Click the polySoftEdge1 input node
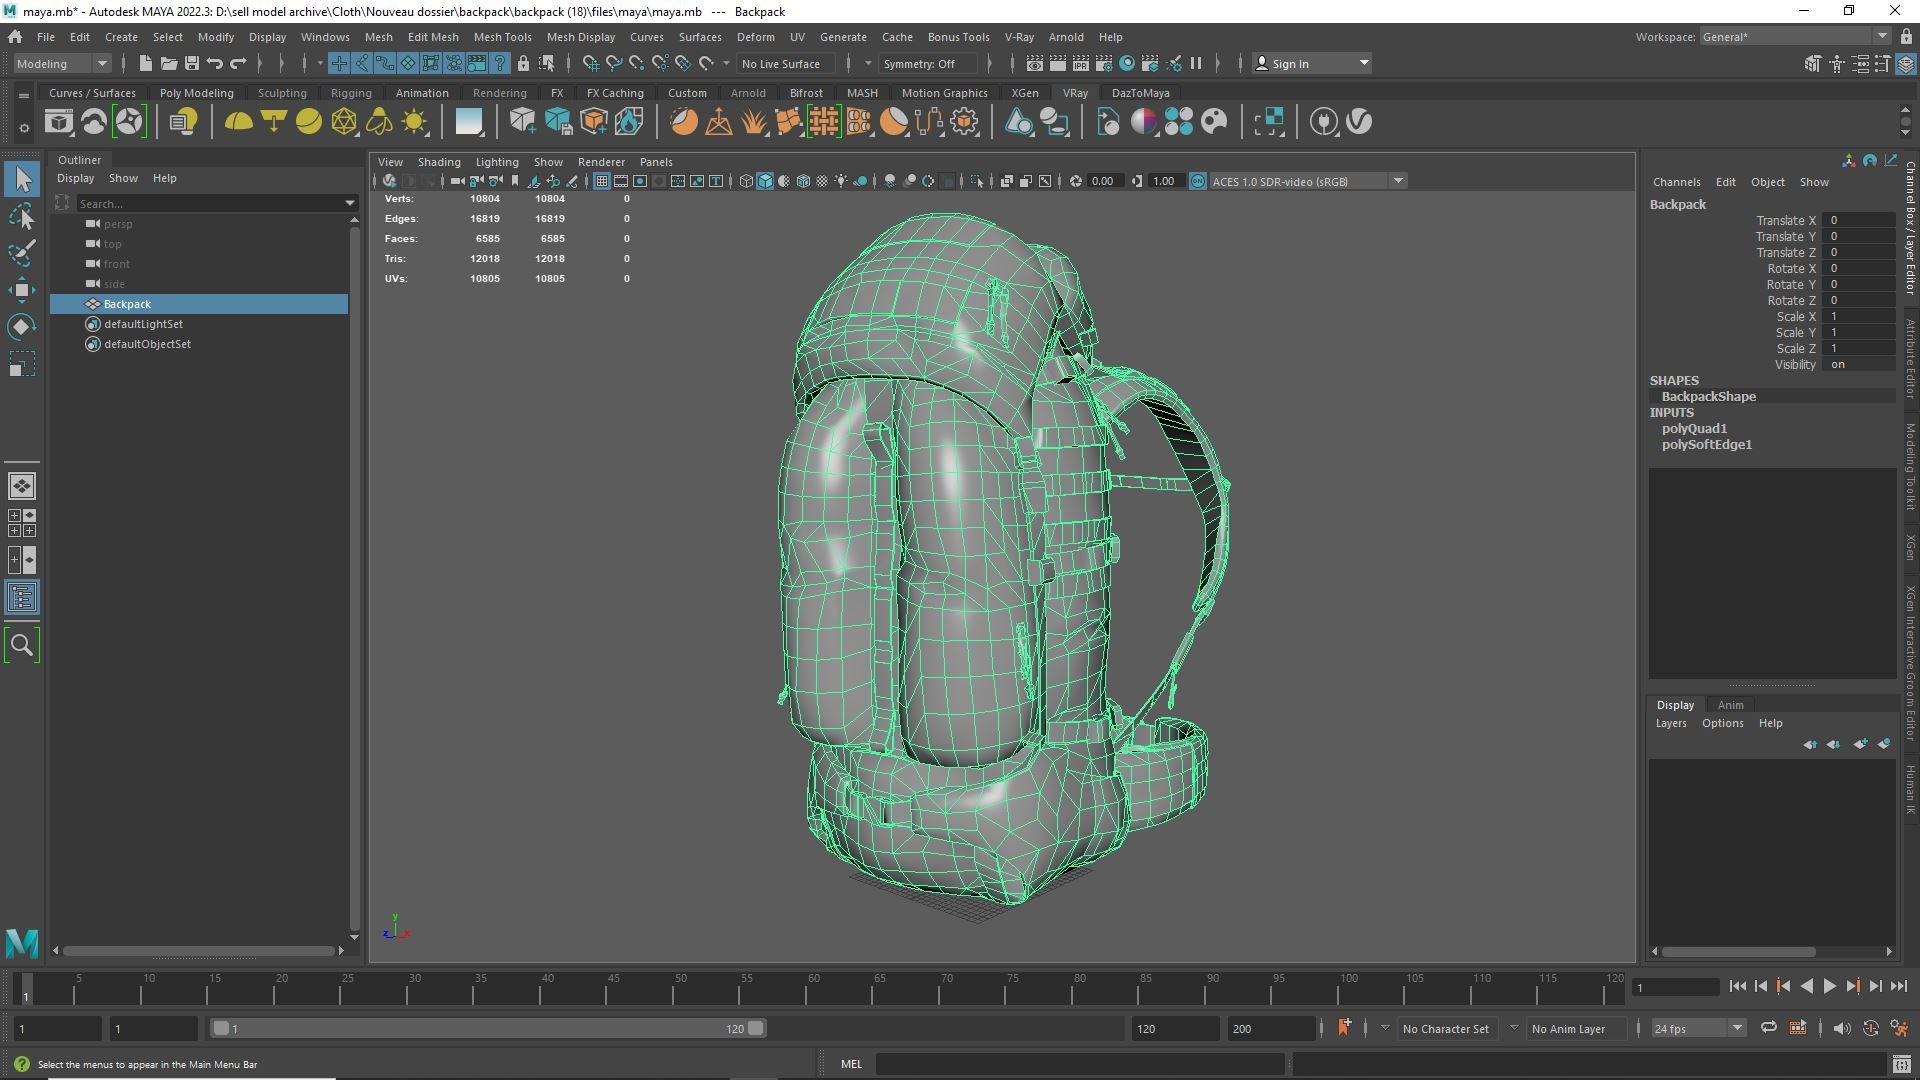The height and width of the screenshot is (1080, 1920). click(1706, 445)
